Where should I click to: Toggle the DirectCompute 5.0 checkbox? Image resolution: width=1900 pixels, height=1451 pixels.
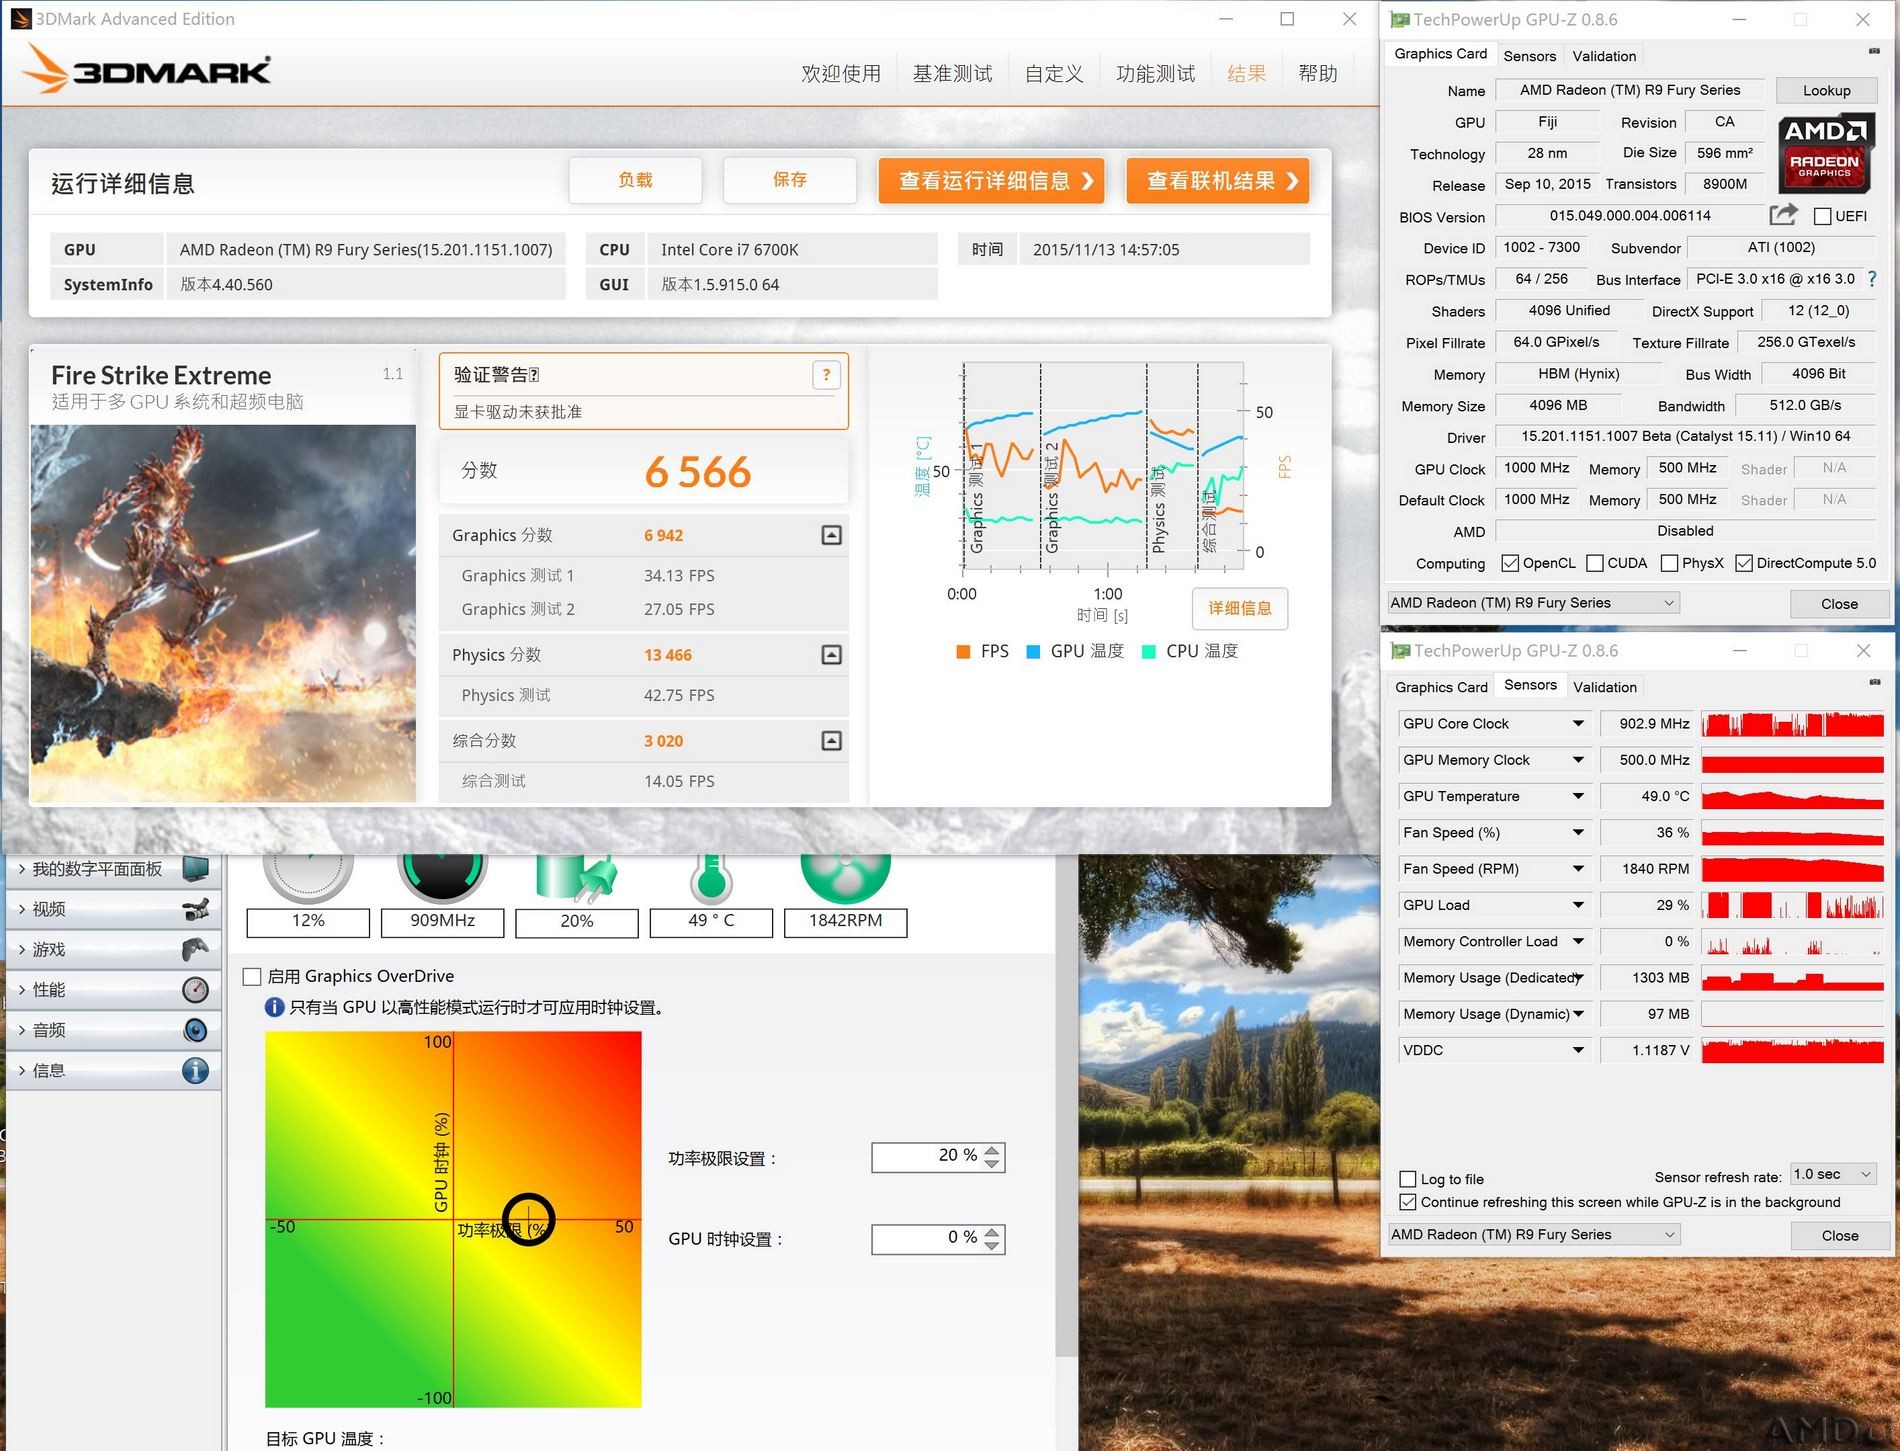(x=1744, y=563)
